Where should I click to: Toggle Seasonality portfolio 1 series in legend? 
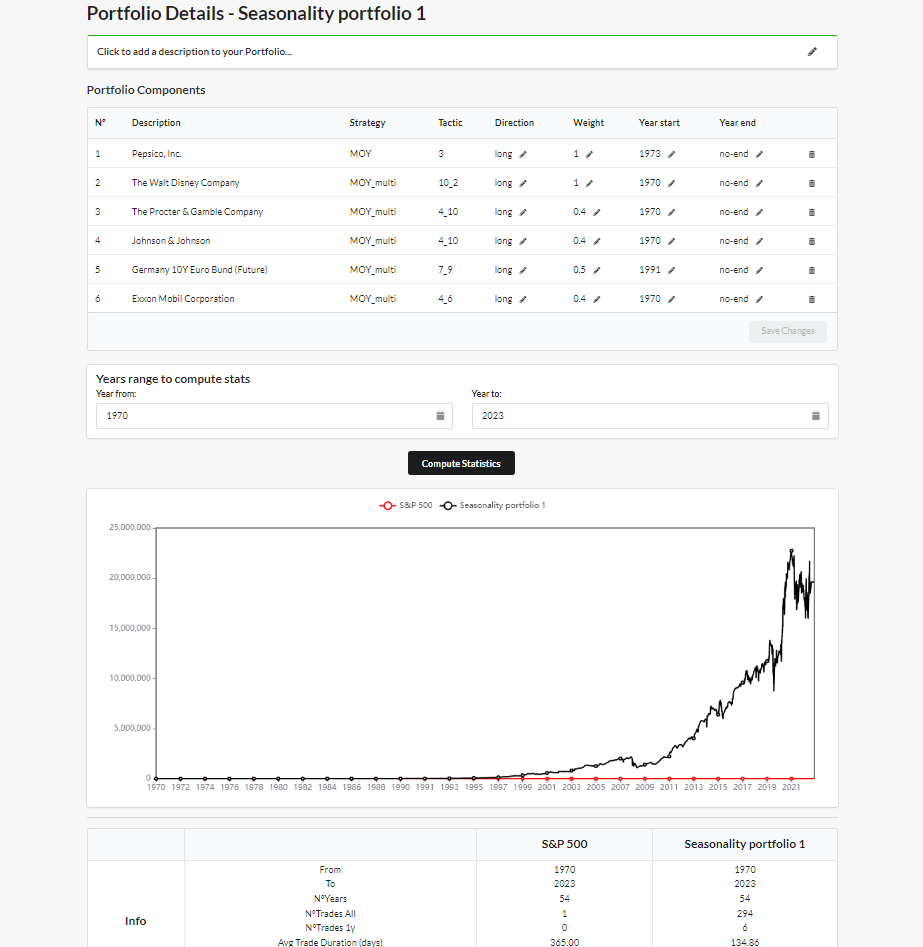tap(493, 506)
